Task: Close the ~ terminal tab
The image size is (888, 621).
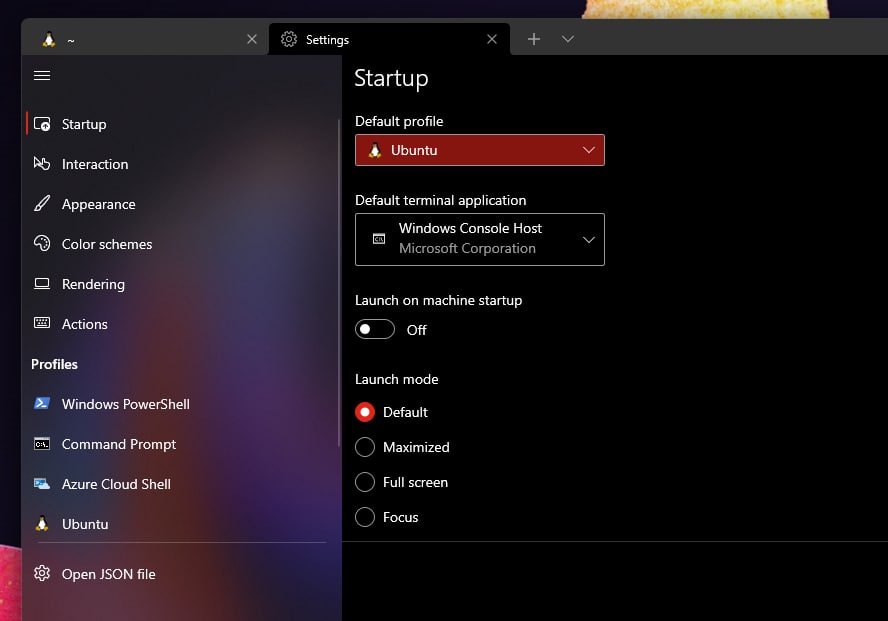Action: coord(252,39)
